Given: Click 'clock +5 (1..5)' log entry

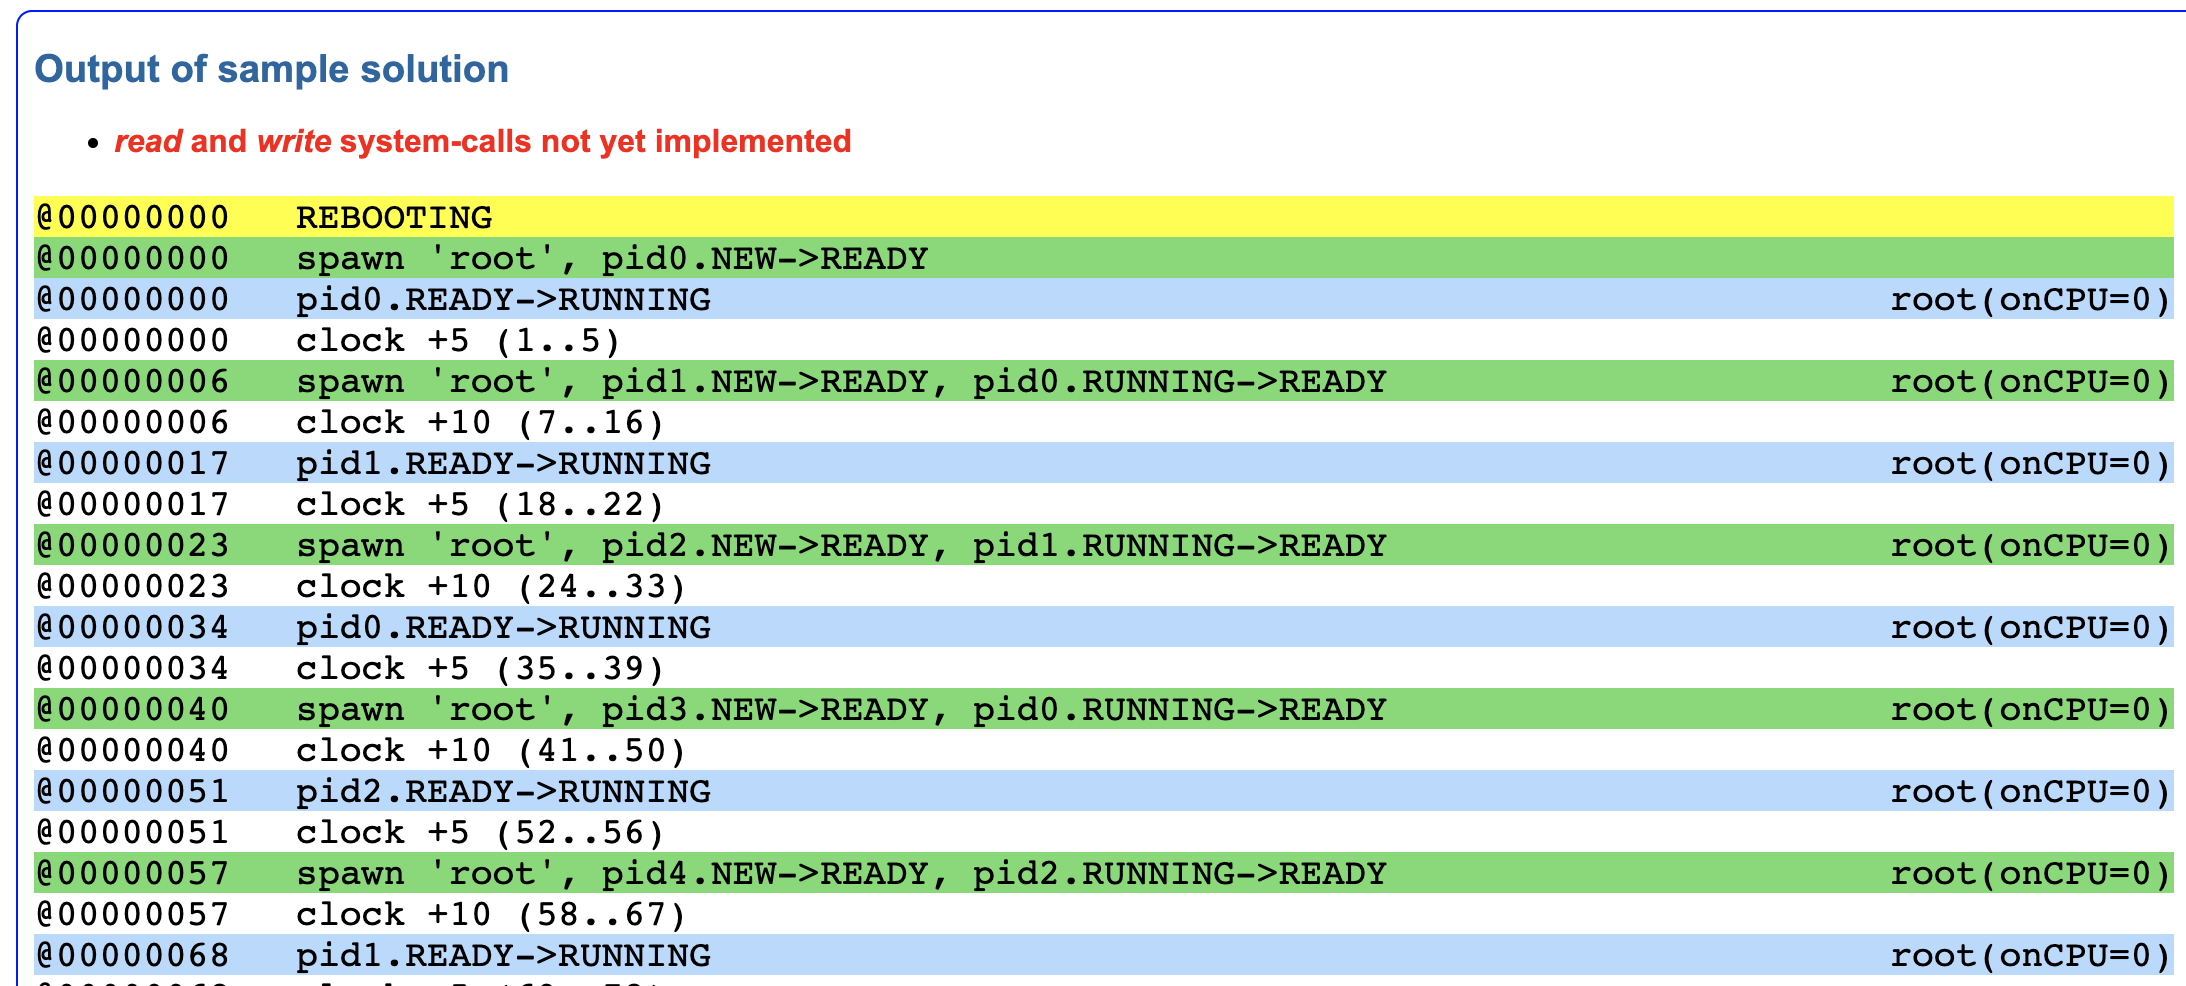Looking at the screenshot, I should 458,341.
